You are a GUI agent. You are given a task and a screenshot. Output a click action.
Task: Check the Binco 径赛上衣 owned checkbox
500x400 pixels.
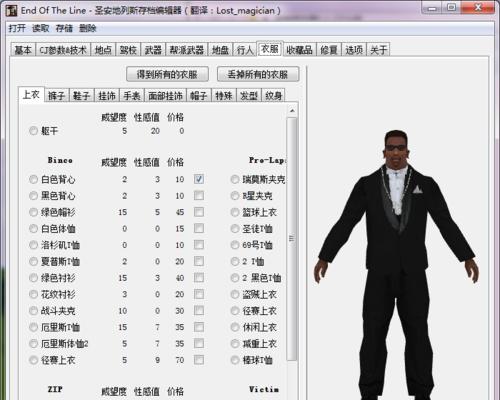click(199, 360)
